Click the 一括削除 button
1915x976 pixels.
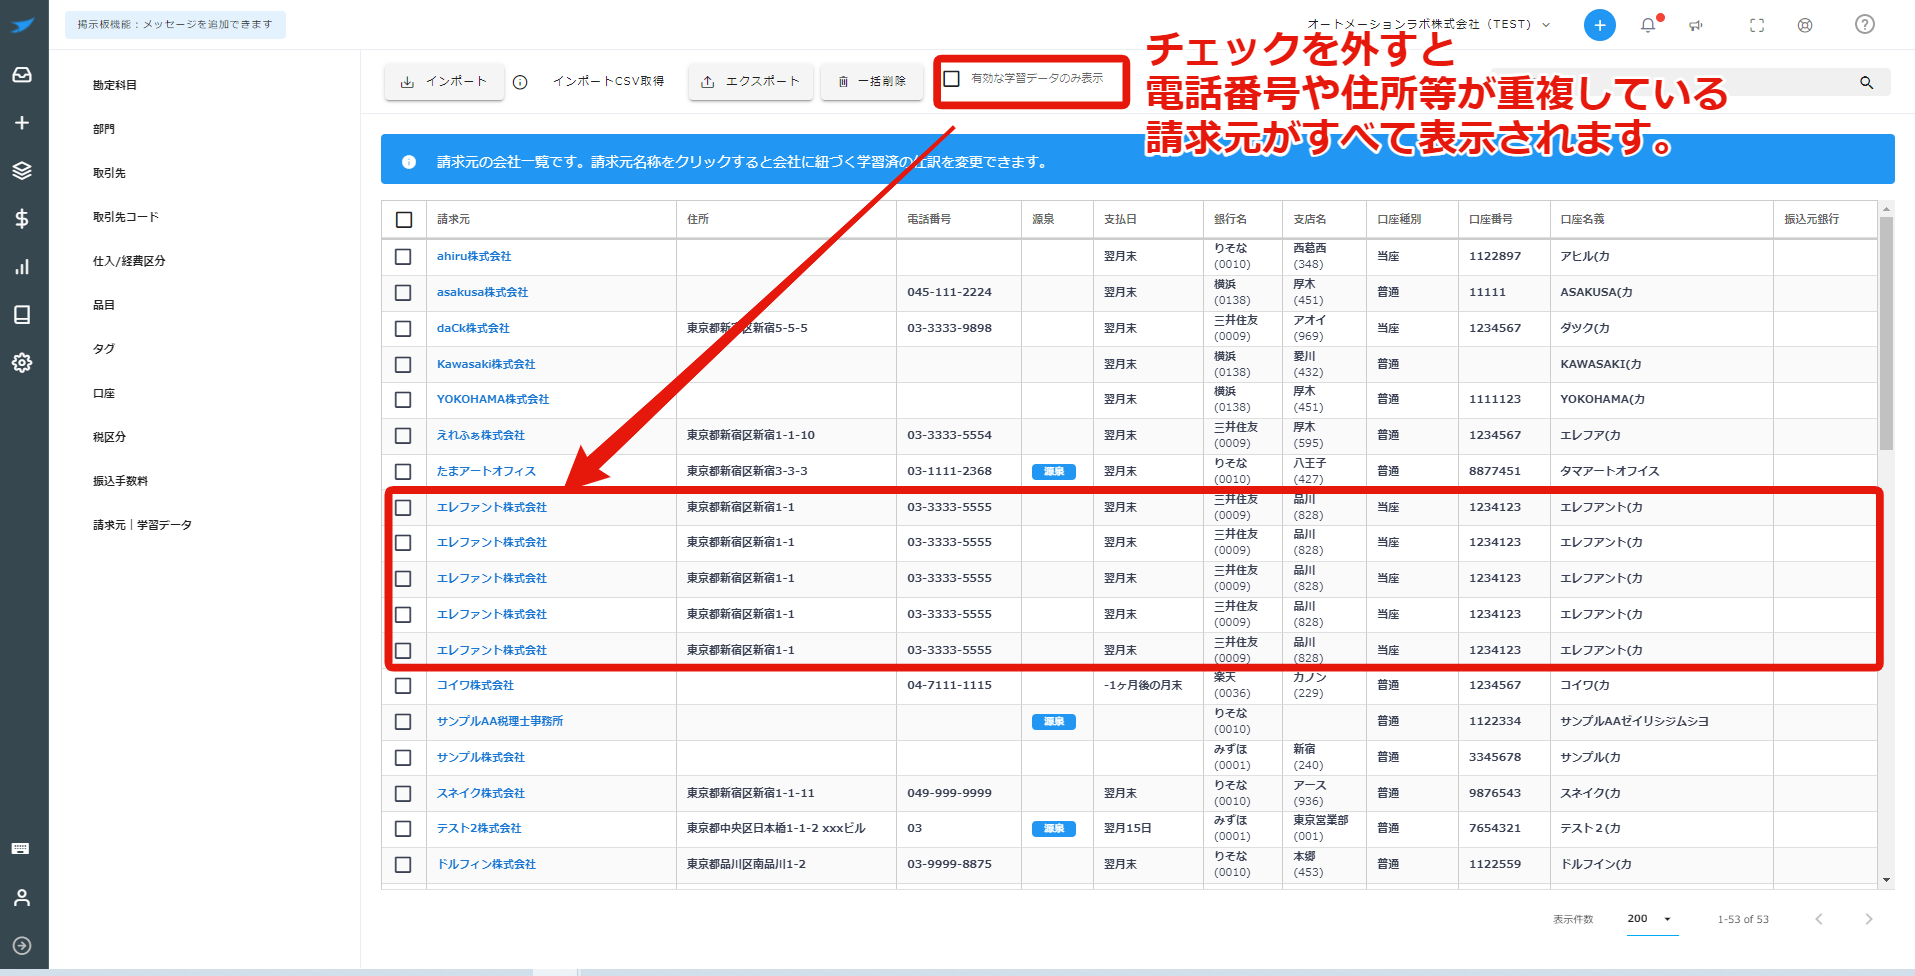point(872,82)
